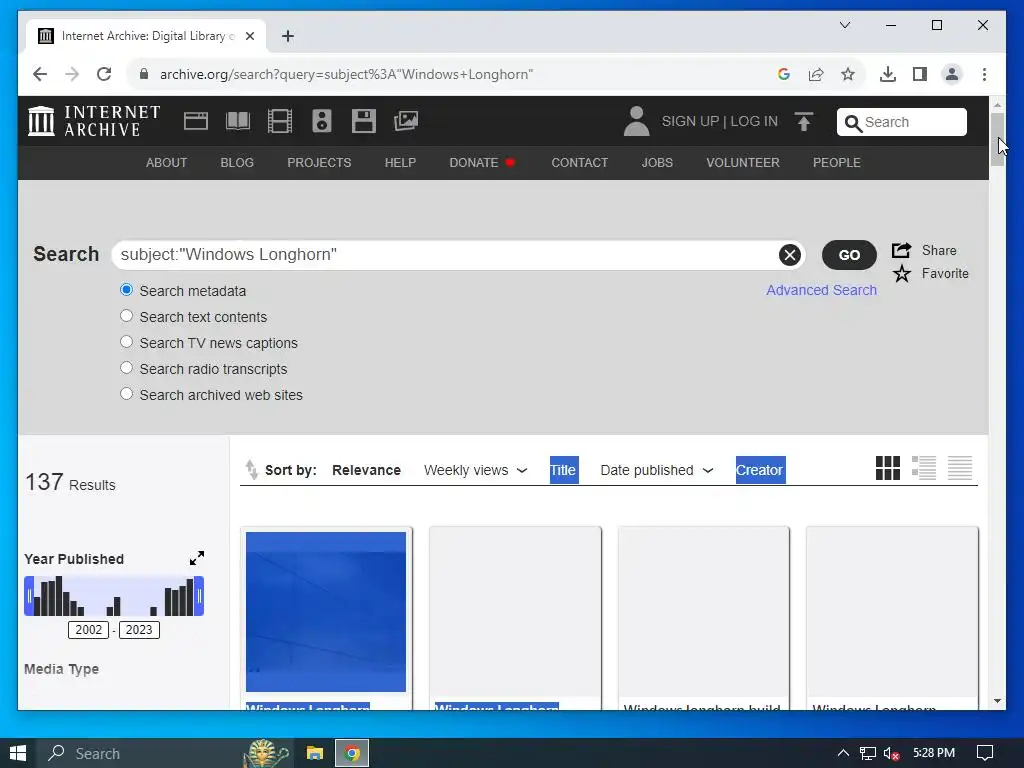Open File Explorer from the taskbar
1024x768 pixels.
pyautogui.click(x=315, y=753)
